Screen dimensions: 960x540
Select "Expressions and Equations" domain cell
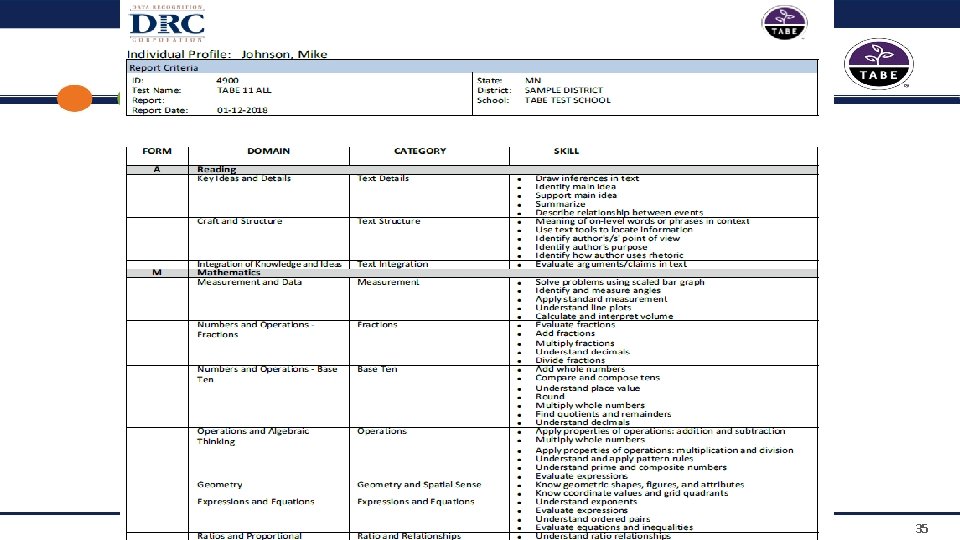coord(255,501)
